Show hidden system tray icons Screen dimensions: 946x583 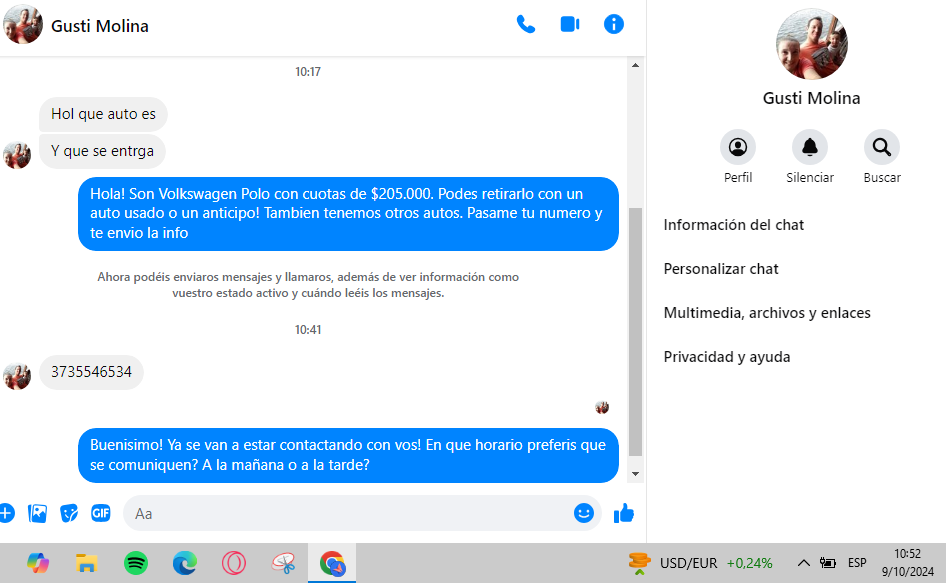click(803, 563)
